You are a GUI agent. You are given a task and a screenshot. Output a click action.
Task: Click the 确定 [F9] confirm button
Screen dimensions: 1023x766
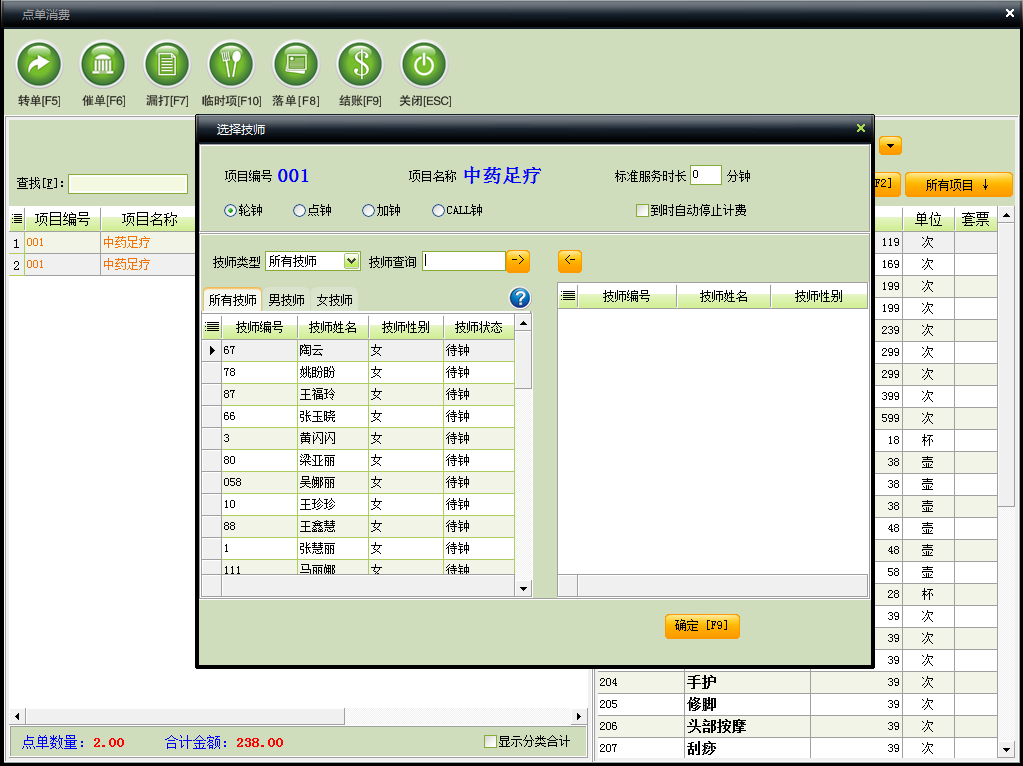(x=702, y=626)
